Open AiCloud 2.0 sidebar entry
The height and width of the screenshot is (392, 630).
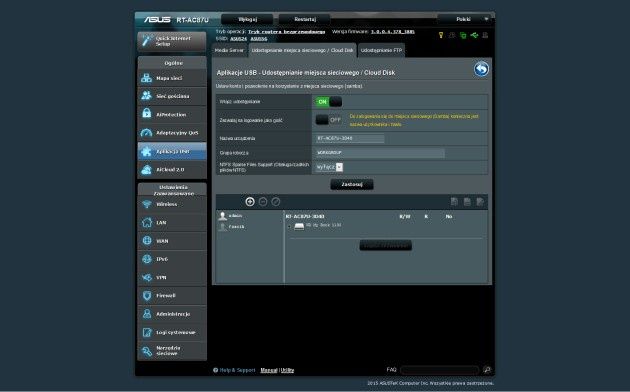tap(172, 169)
